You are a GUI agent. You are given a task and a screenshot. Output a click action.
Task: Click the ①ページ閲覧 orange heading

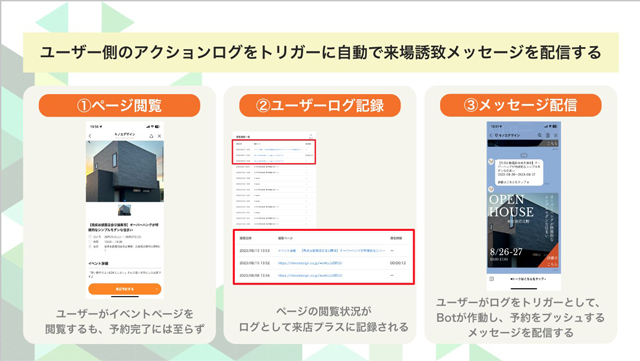click(x=120, y=105)
